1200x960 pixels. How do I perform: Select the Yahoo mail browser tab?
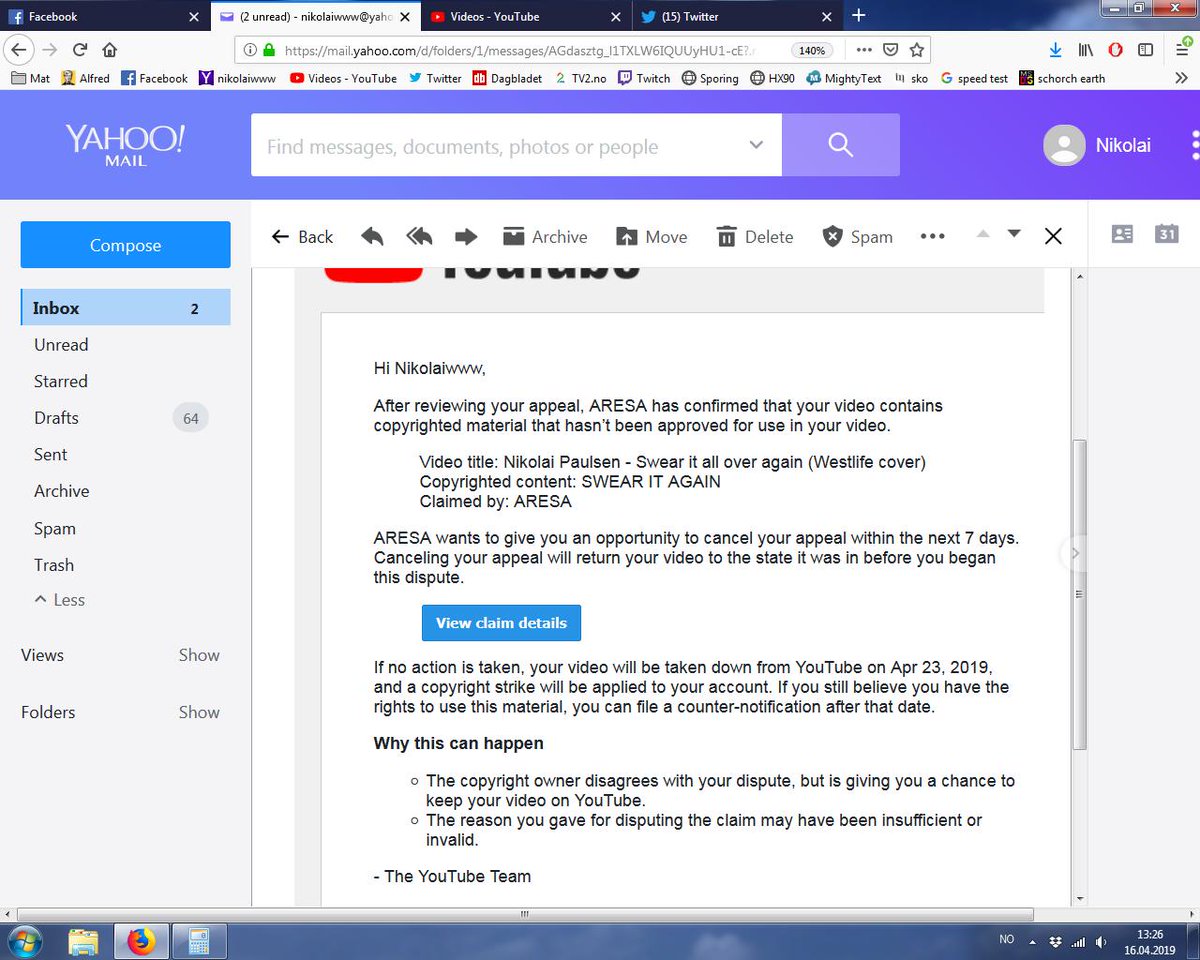click(x=315, y=16)
